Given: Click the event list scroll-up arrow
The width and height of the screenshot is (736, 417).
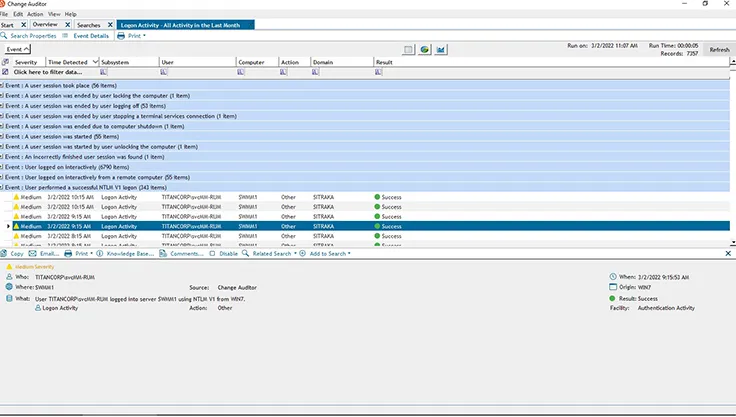Looking at the screenshot, I should pos(733,62).
